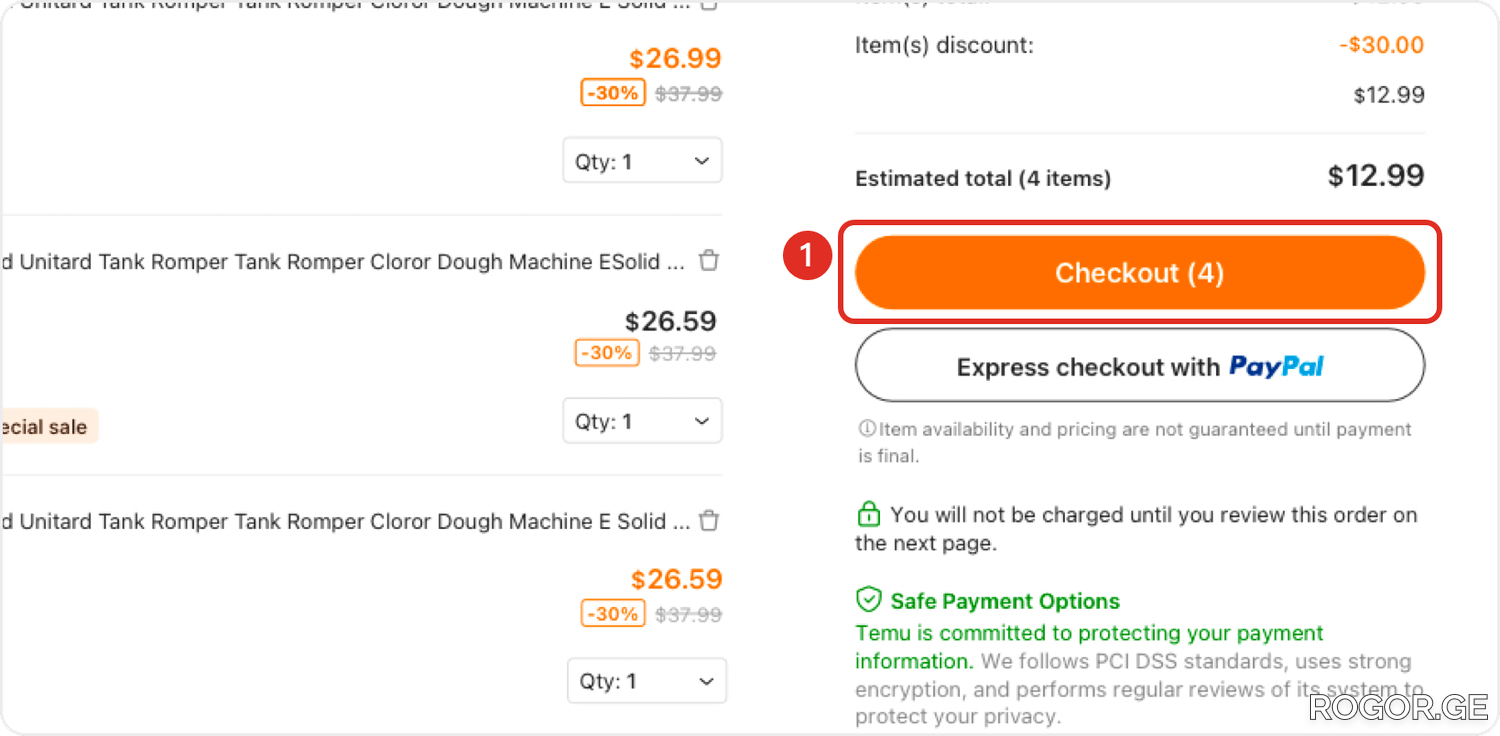Click the green padlock icon
This screenshot has width=1500, height=736.
868,515
